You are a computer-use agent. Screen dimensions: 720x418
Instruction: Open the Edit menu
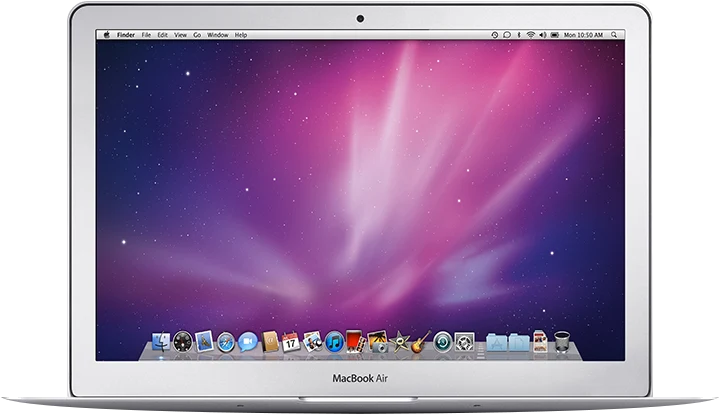(163, 35)
